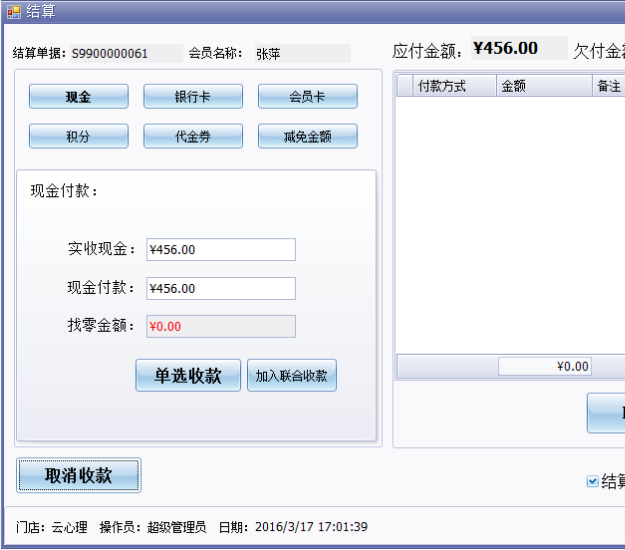
Task: Choose 银行卡 payment method
Action: point(193,96)
